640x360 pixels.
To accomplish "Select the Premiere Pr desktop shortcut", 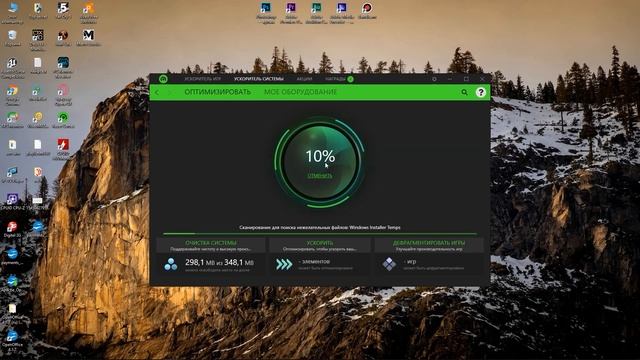I will tap(291, 12).
